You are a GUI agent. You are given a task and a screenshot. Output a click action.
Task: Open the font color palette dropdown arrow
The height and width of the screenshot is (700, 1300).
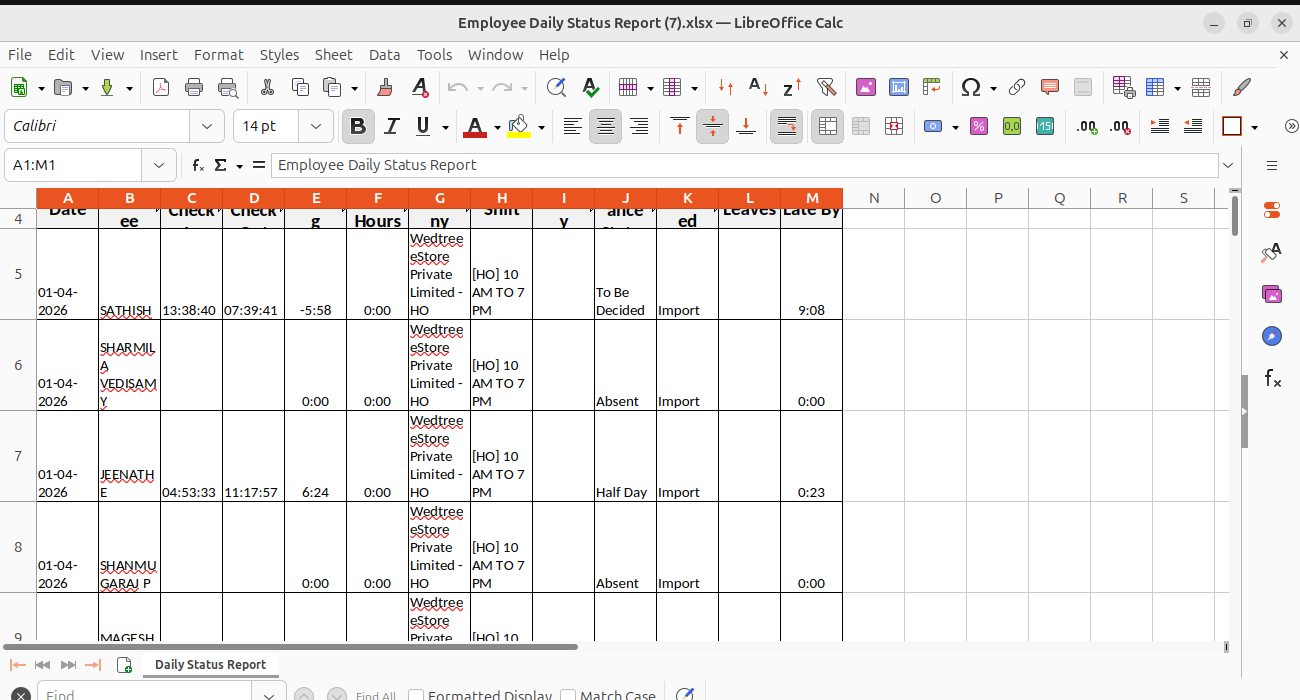496,126
